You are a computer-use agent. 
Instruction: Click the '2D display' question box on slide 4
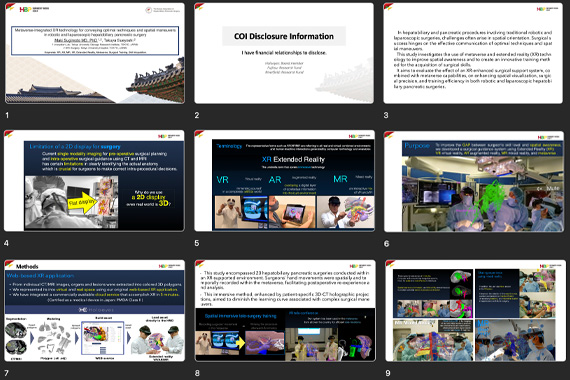(x=148, y=198)
